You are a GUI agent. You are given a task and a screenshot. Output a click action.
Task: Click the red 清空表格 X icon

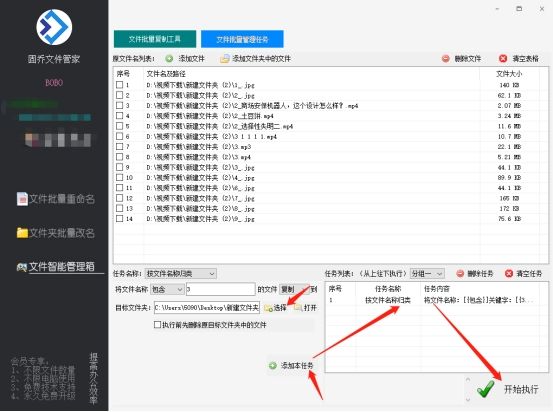point(503,59)
